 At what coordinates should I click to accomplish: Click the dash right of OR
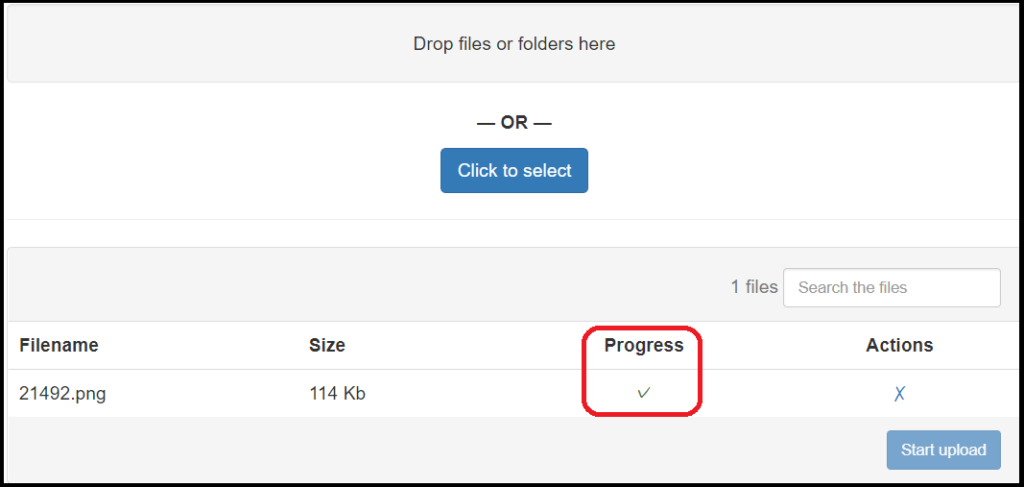click(542, 123)
